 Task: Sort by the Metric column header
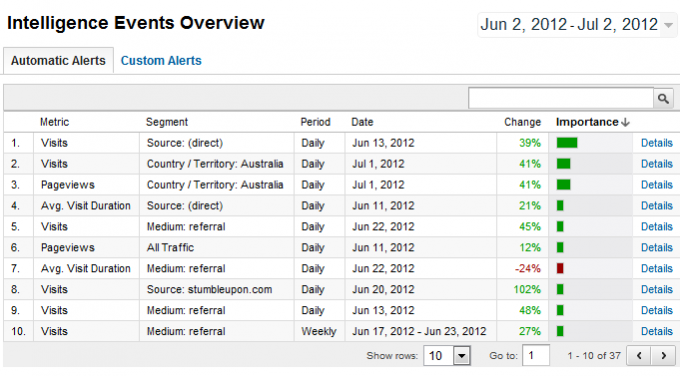pyautogui.click(x=54, y=122)
